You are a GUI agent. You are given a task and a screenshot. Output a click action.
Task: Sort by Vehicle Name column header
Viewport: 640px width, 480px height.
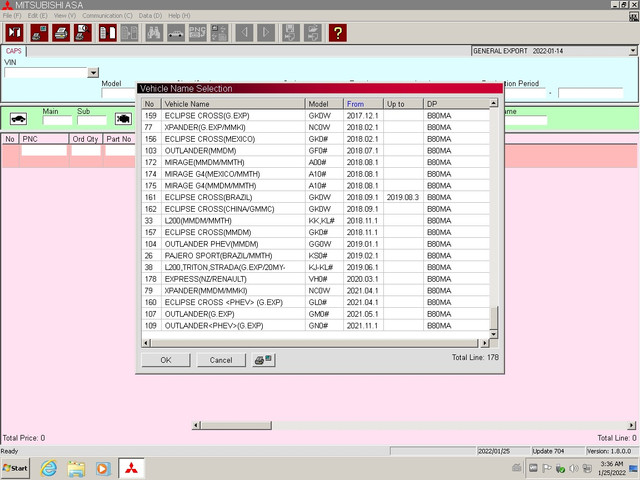click(x=233, y=104)
